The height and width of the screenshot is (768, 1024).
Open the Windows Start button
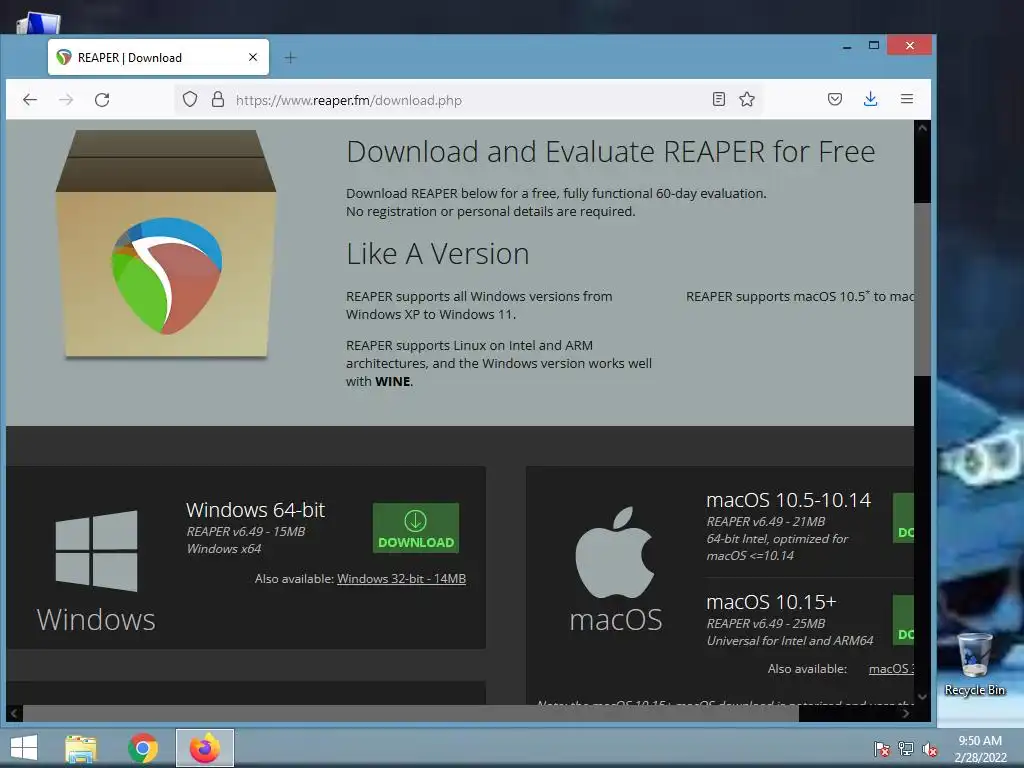tap(24, 748)
